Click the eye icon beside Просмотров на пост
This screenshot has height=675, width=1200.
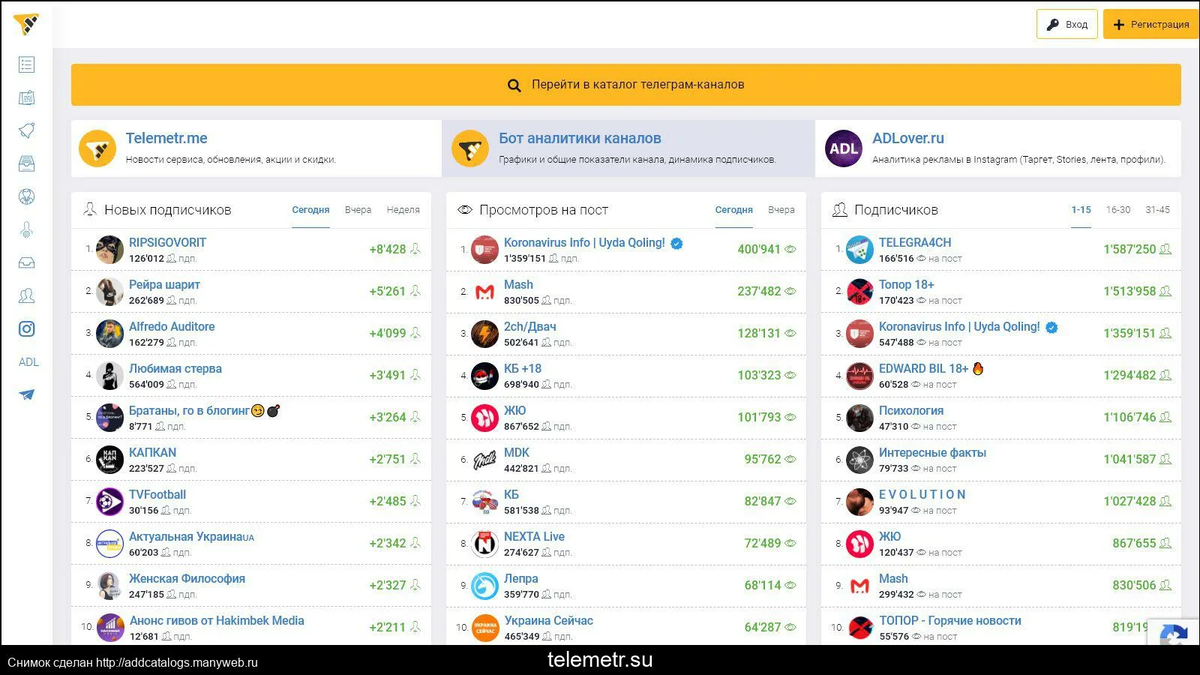[x=465, y=210]
